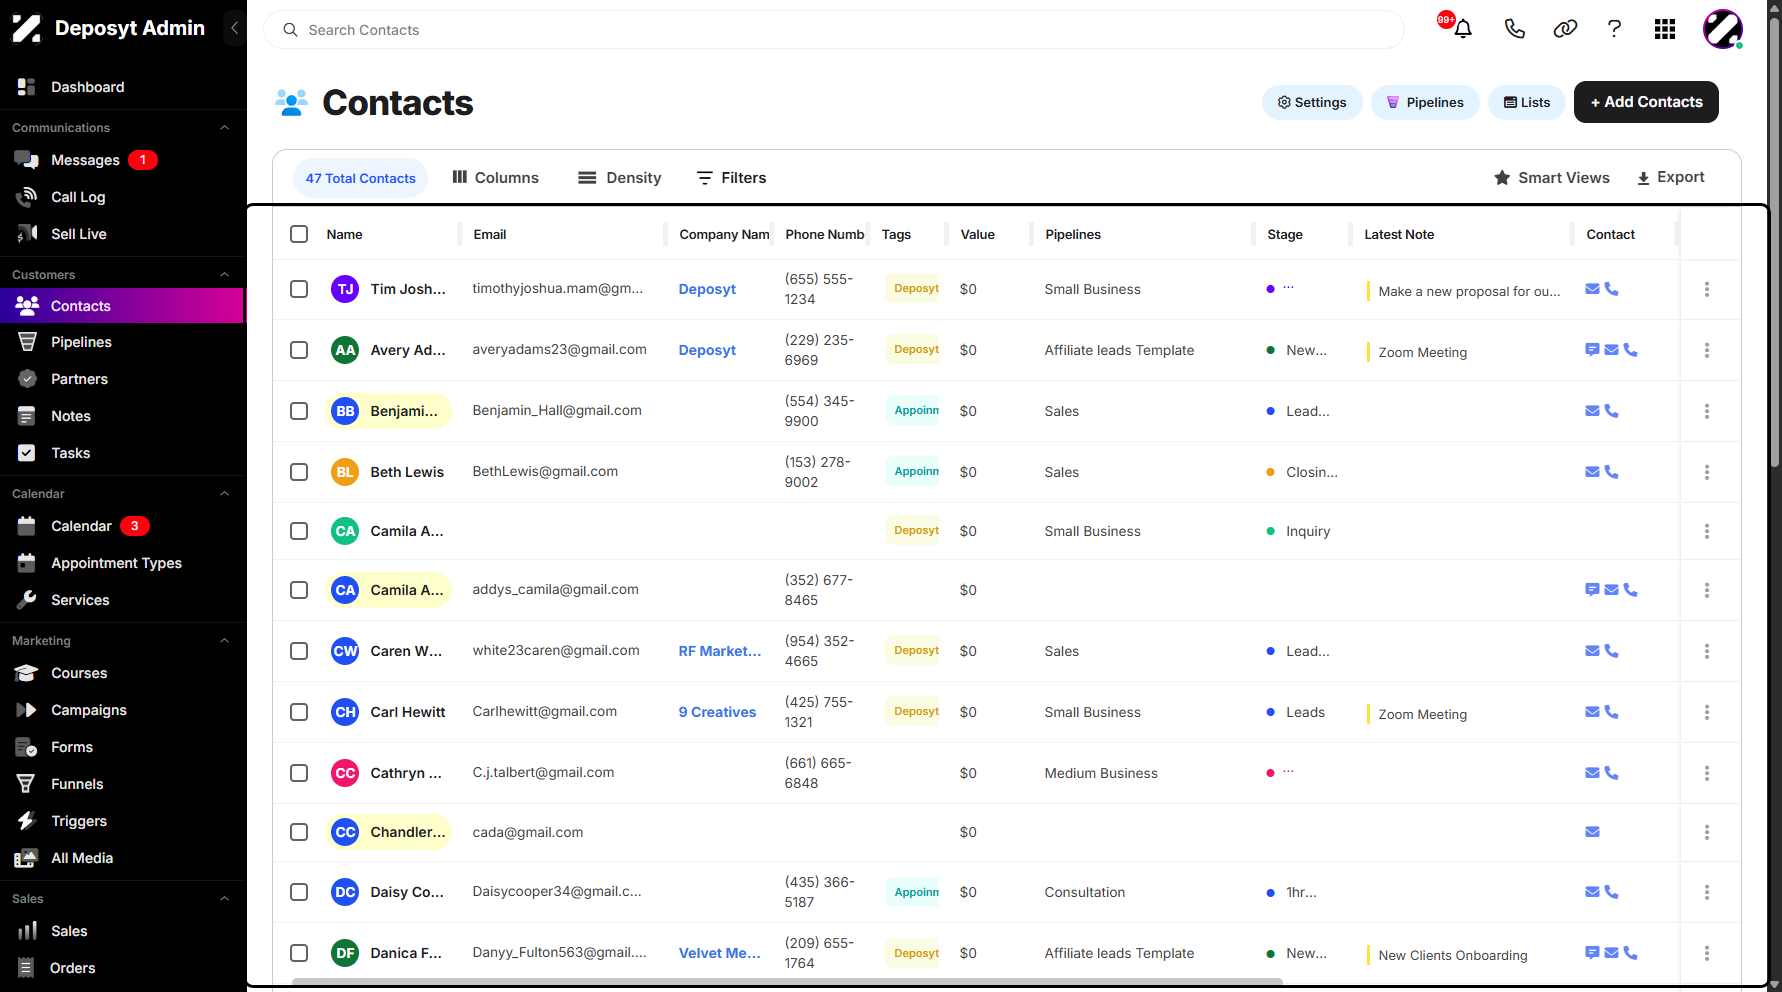Collapse the sidebar with the chevron arrow
The image size is (1782, 992).
pos(234,28)
